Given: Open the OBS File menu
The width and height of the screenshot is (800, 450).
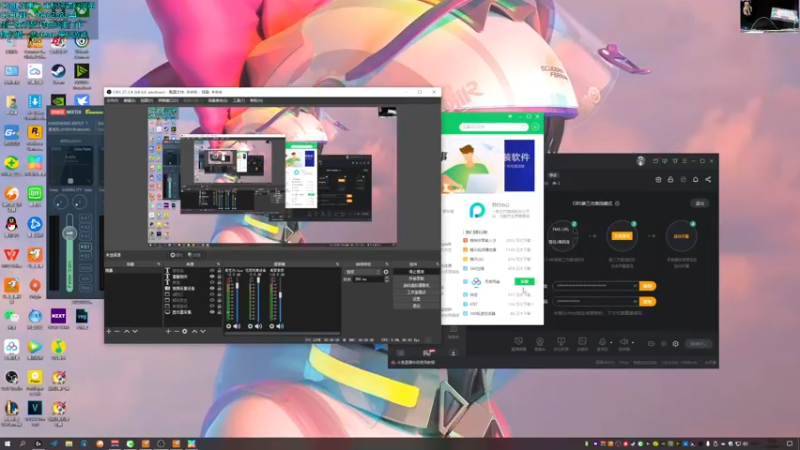Looking at the screenshot, I should (112, 101).
